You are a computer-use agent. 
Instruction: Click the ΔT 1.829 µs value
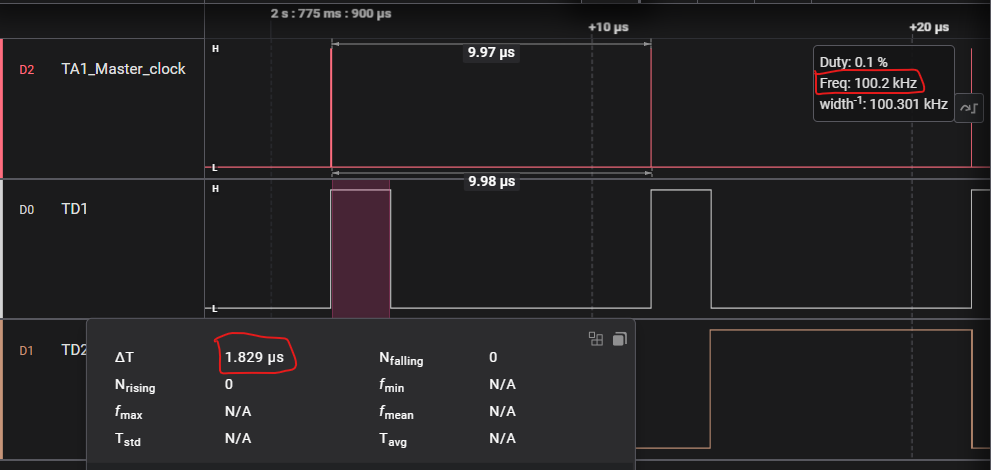(254, 358)
